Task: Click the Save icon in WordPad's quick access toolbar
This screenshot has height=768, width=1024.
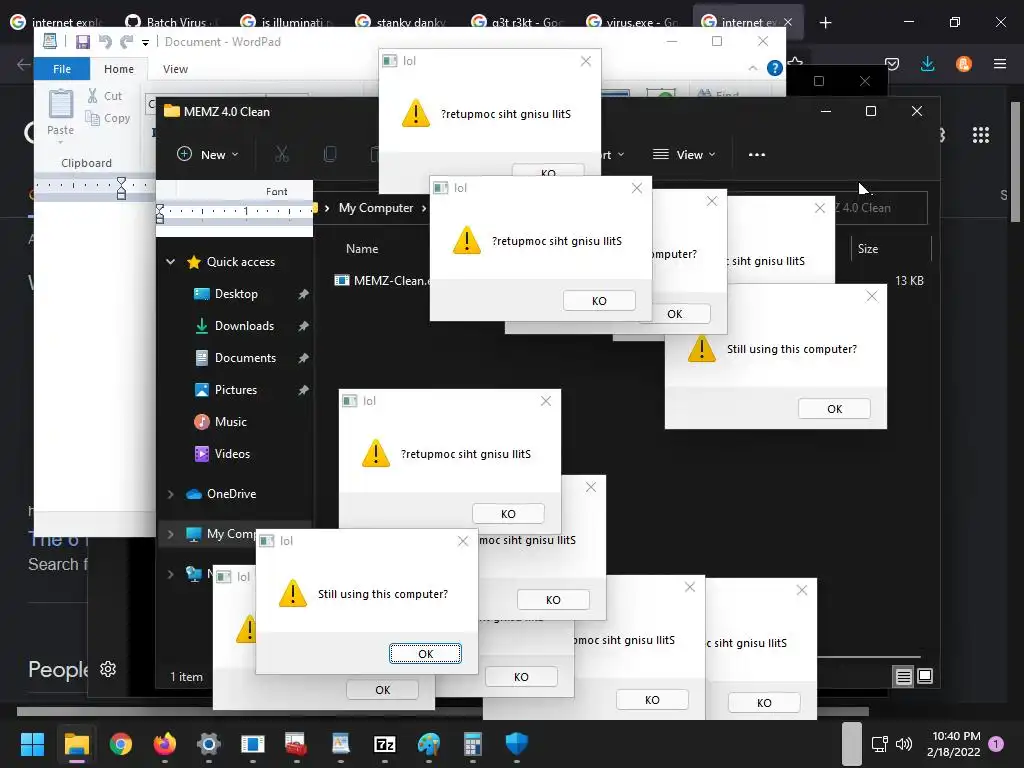Action: [83, 42]
